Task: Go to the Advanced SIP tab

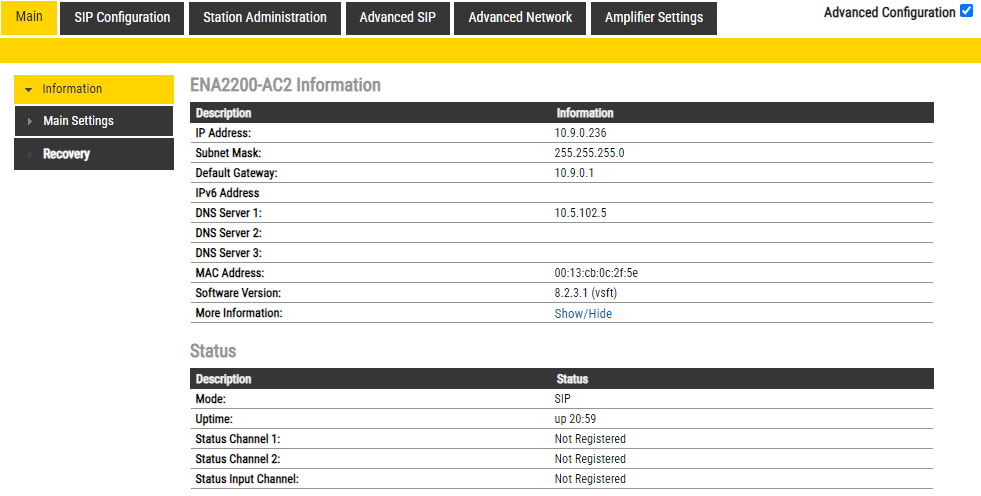Action: click(397, 17)
